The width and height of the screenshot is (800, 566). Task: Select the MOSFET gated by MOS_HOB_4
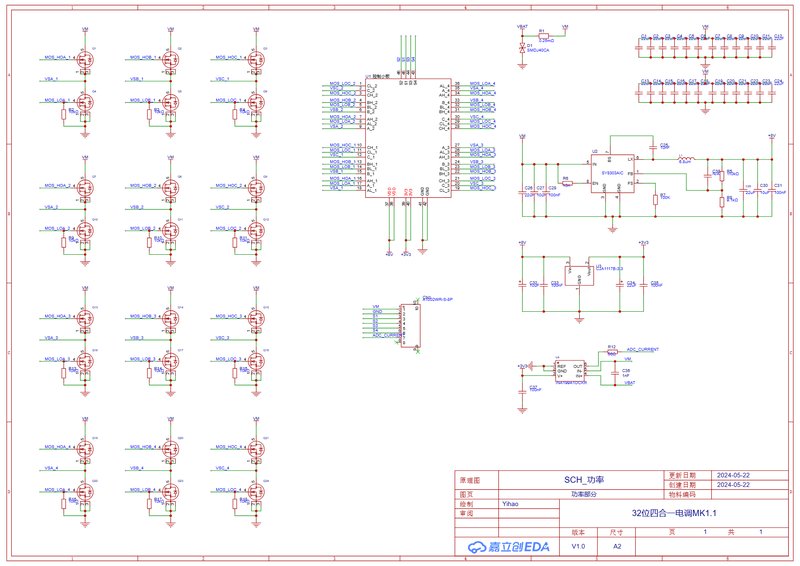click(170, 450)
